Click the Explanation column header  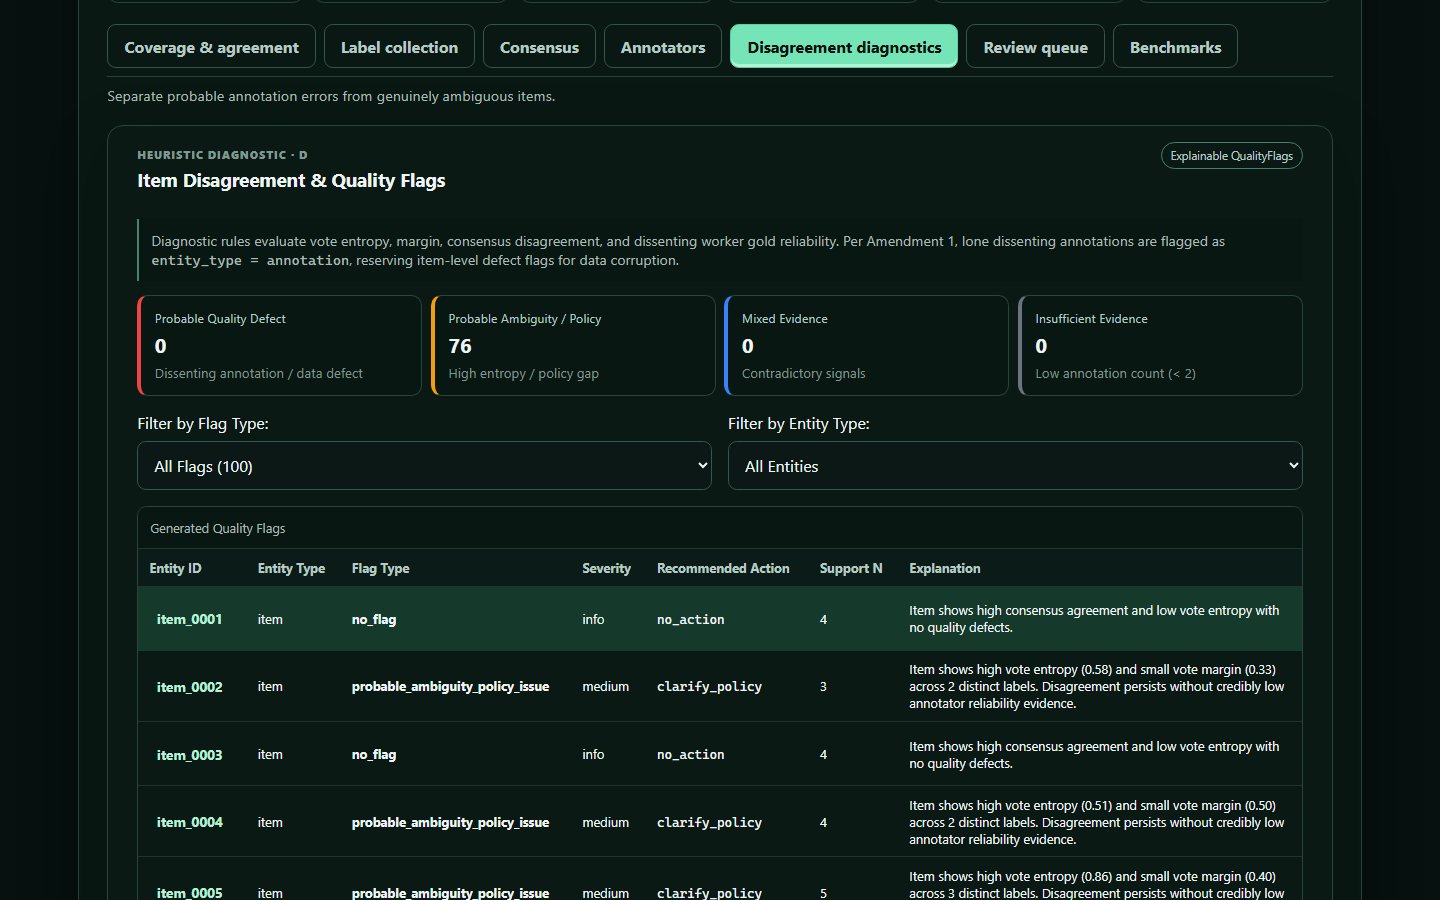(944, 568)
